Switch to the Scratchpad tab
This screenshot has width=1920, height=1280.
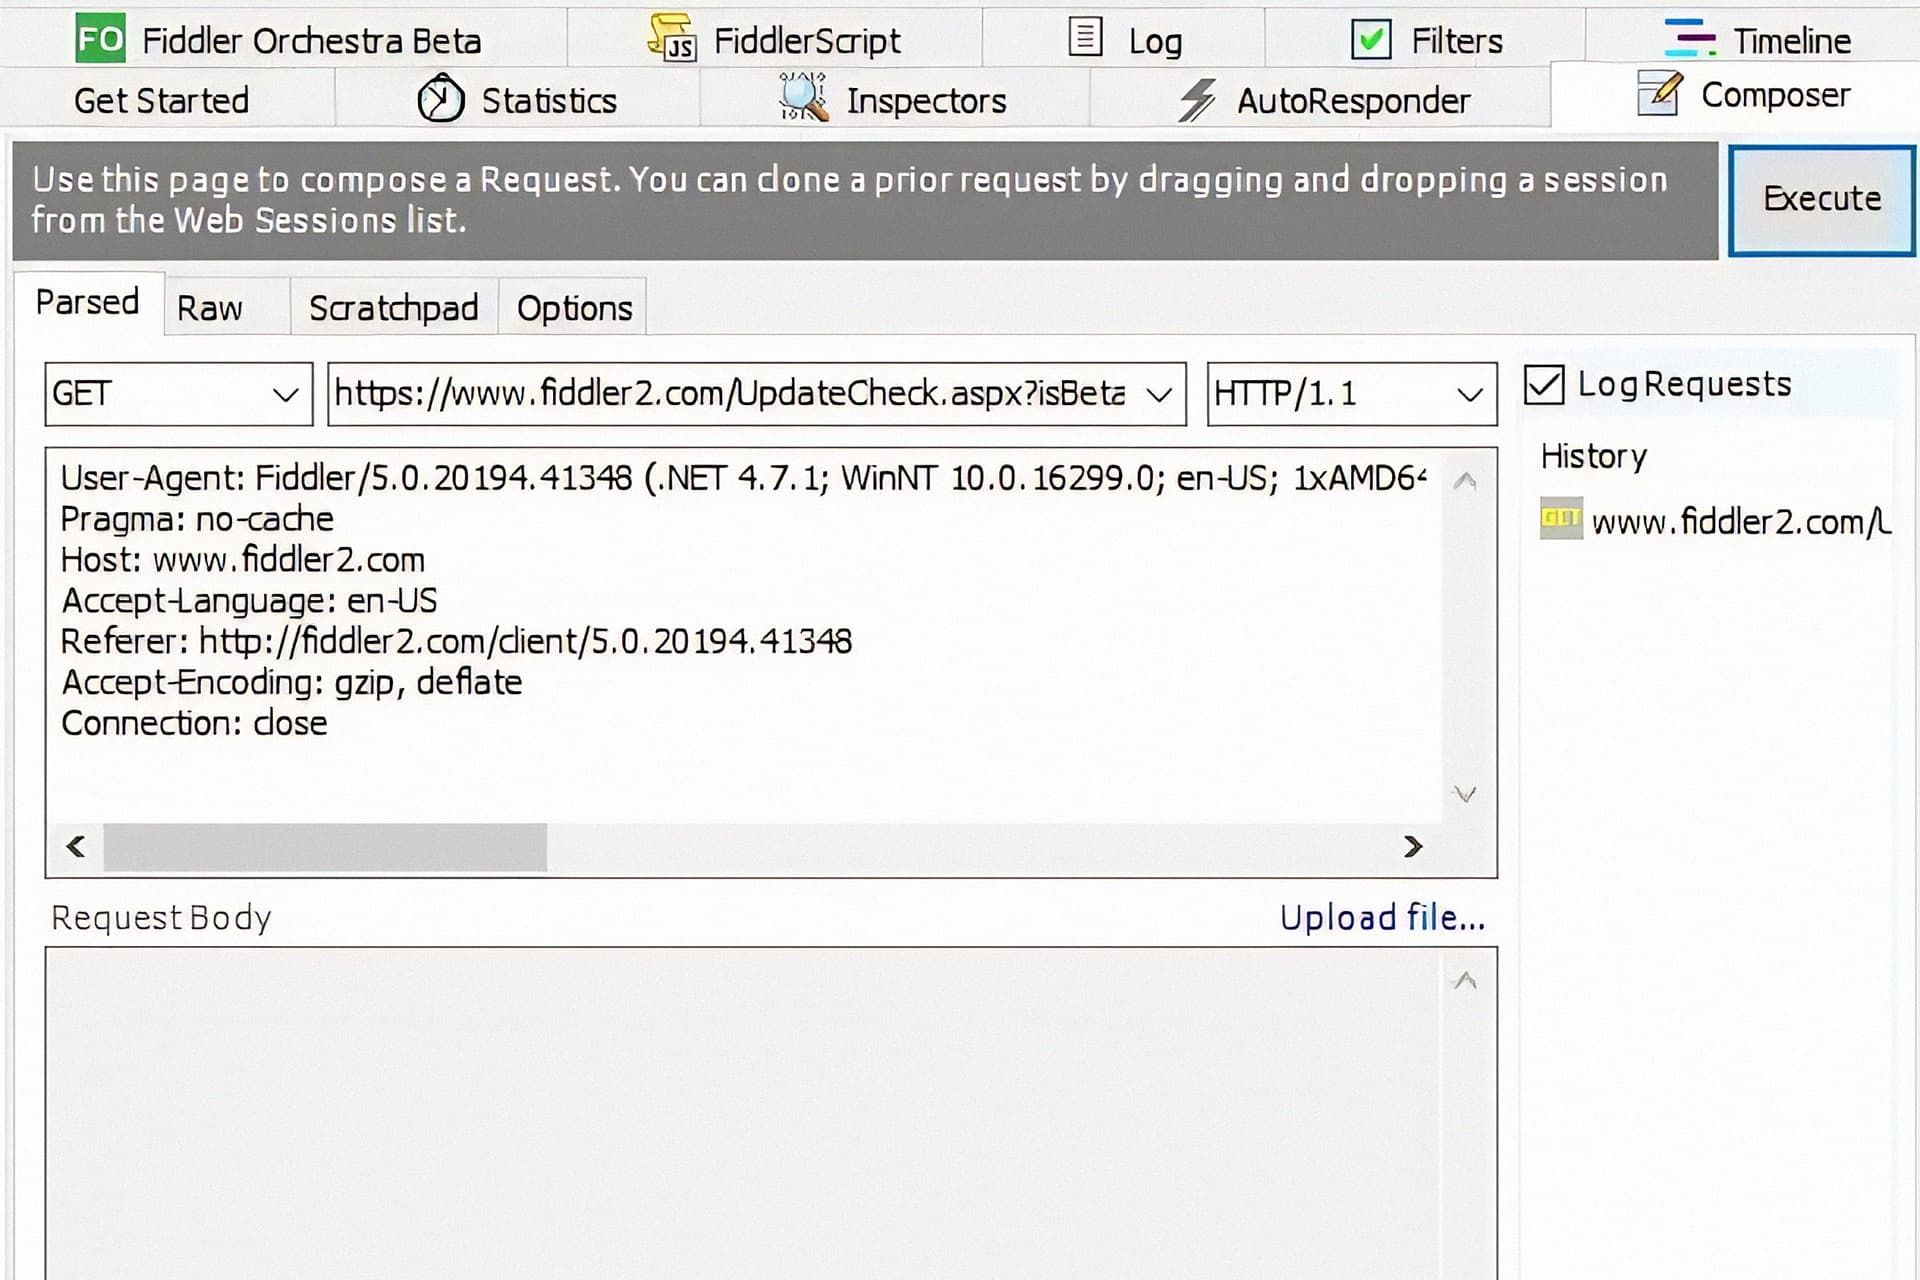(x=394, y=307)
